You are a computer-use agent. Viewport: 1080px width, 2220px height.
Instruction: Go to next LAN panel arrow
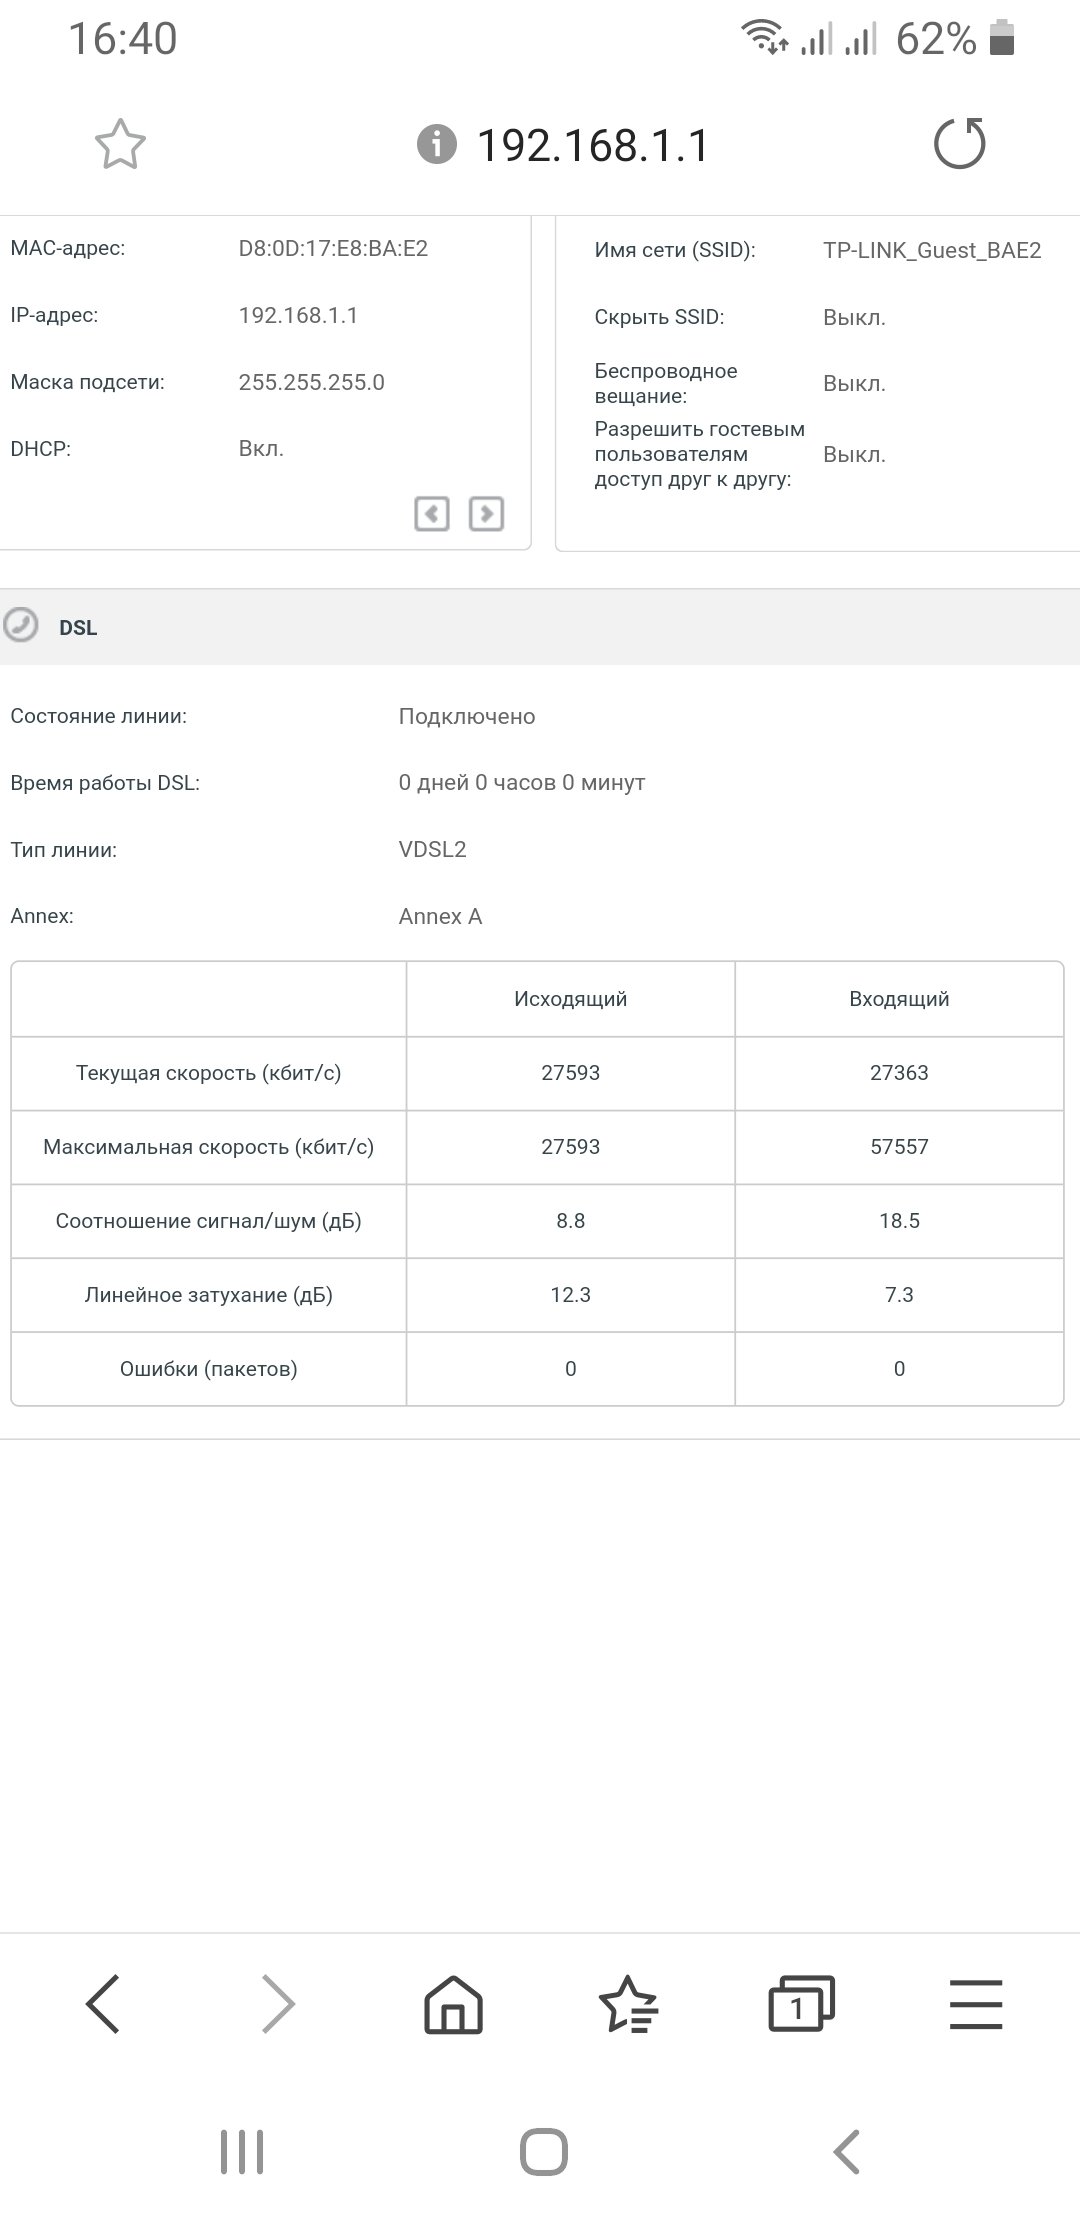tap(486, 513)
